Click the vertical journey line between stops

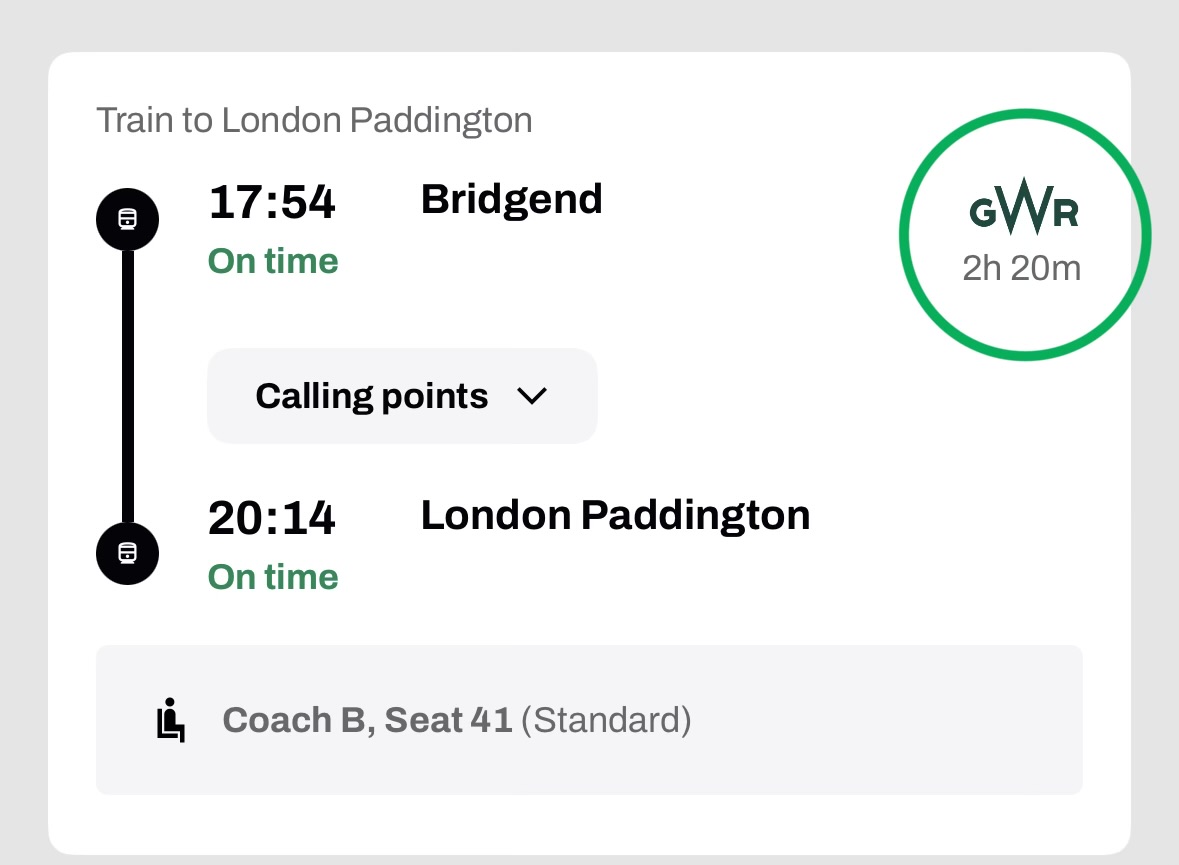pyautogui.click(x=128, y=385)
